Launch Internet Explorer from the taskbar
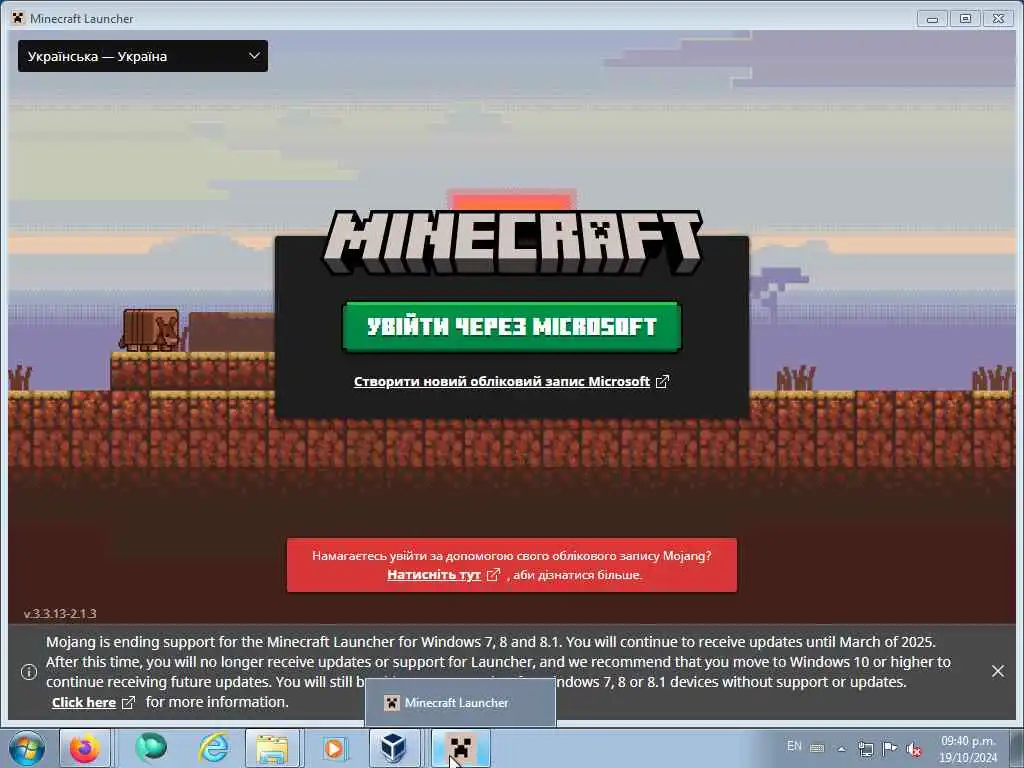Image resolution: width=1024 pixels, height=768 pixels. pos(214,748)
